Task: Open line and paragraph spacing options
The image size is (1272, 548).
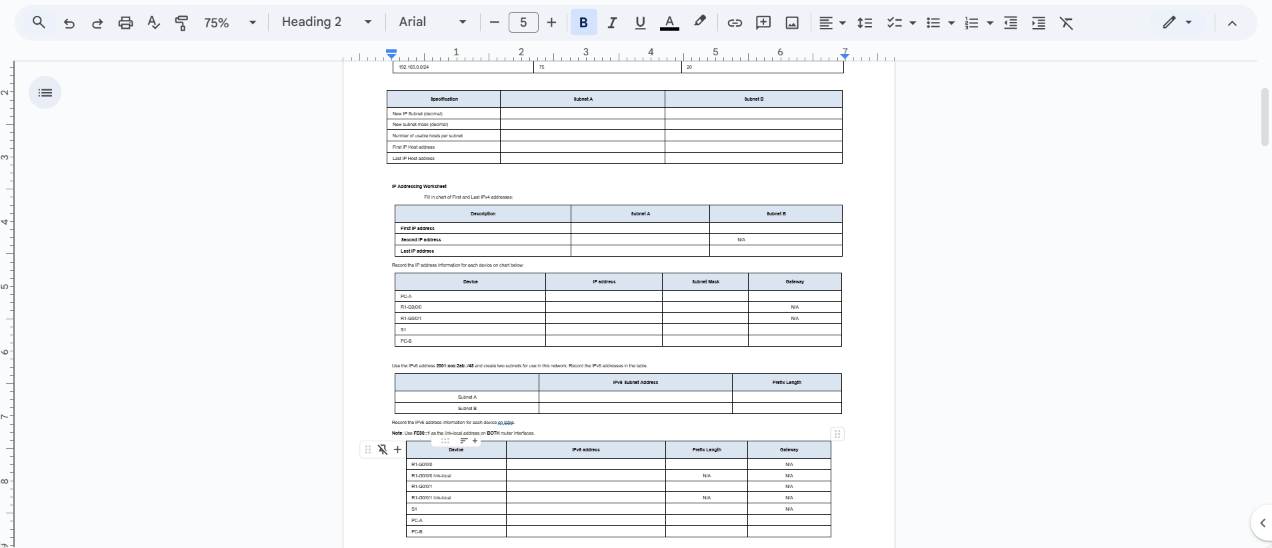Action: pyautogui.click(x=866, y=22)
